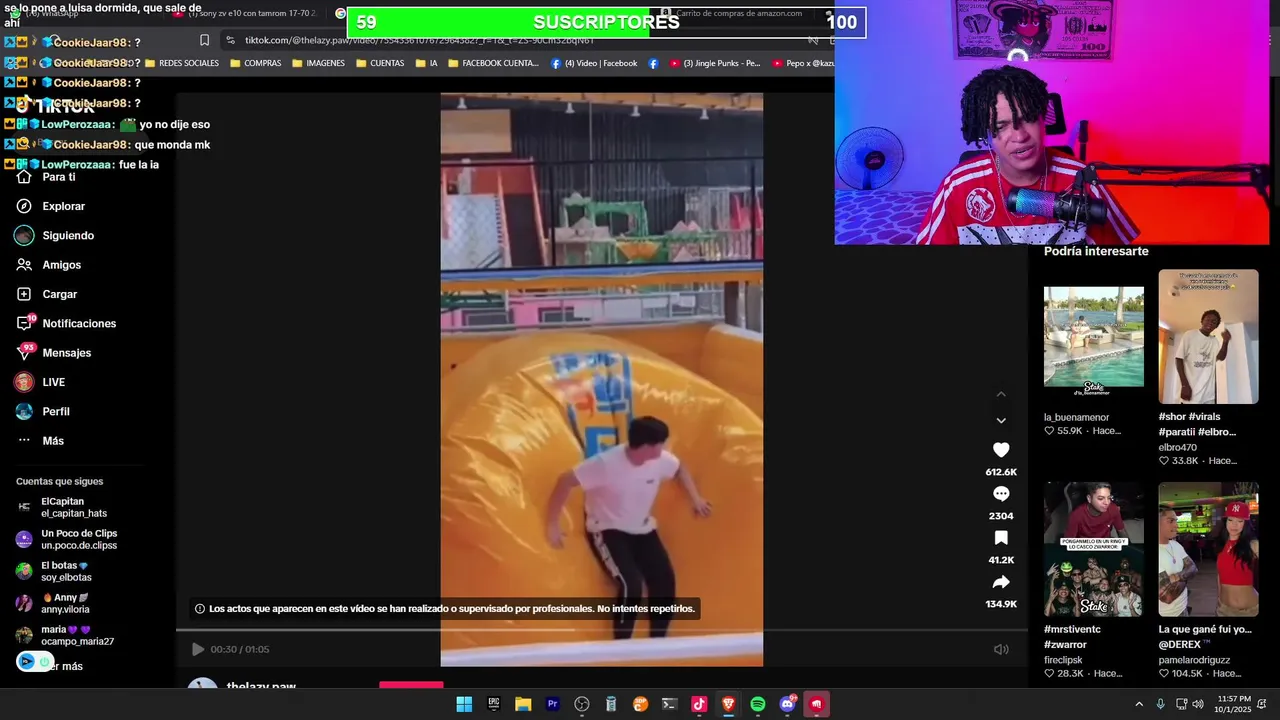Go to previous video up chevron

click(x=1001, y=394)
